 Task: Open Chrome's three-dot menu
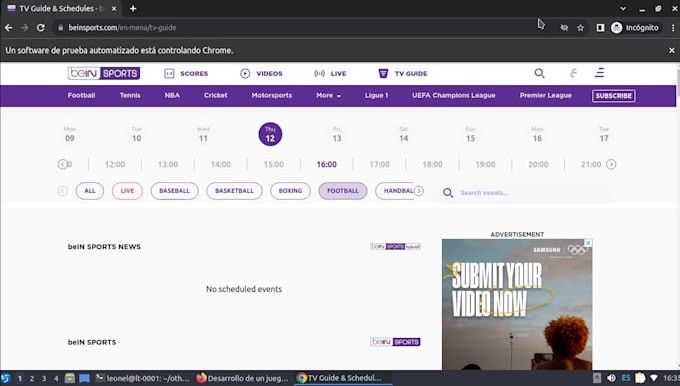(x=673, y=28)
